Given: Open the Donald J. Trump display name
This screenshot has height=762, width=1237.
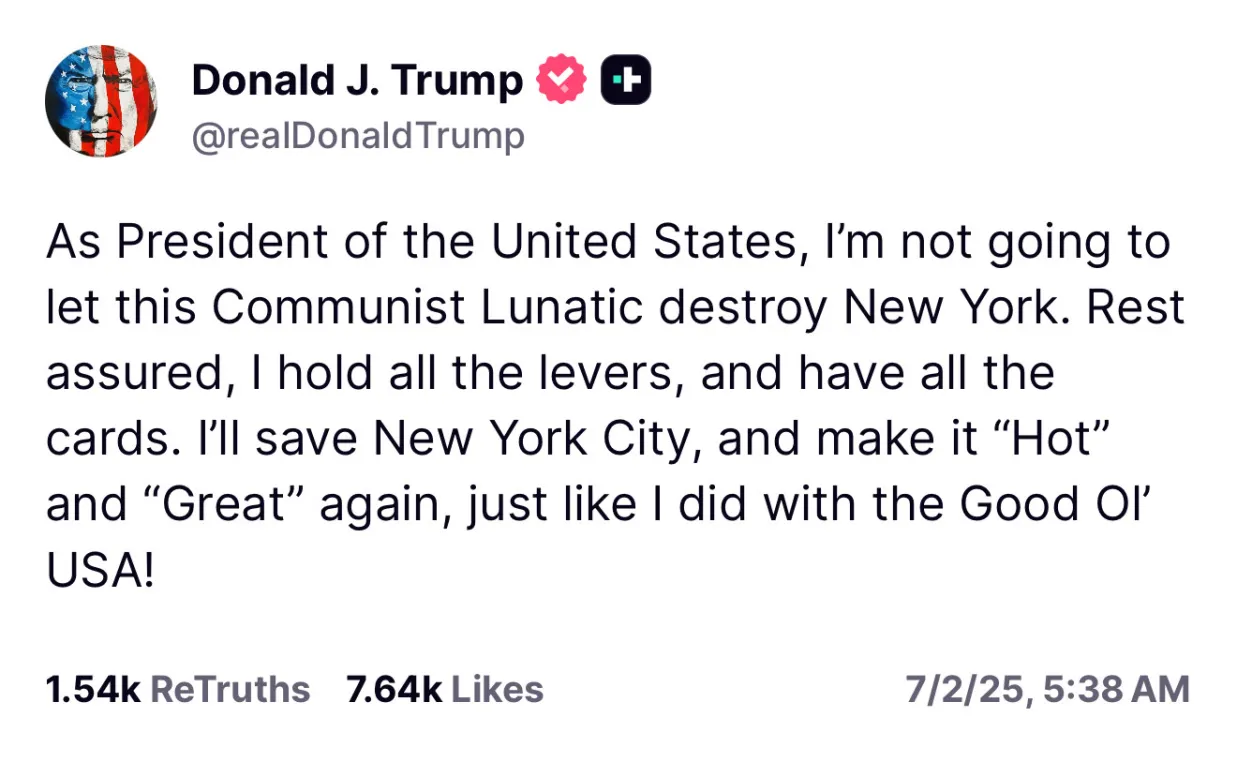Looking at the screenshot, I should [357, 80].
